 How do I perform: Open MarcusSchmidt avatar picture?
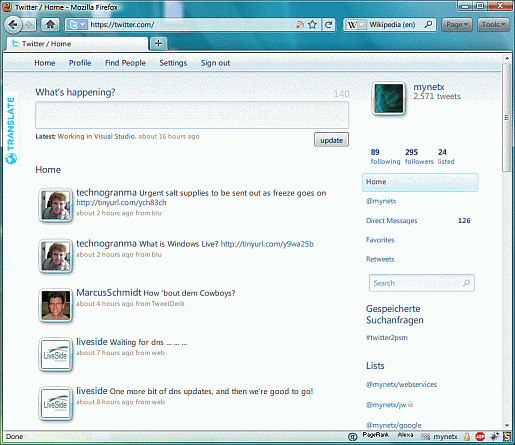click(56, 305)
